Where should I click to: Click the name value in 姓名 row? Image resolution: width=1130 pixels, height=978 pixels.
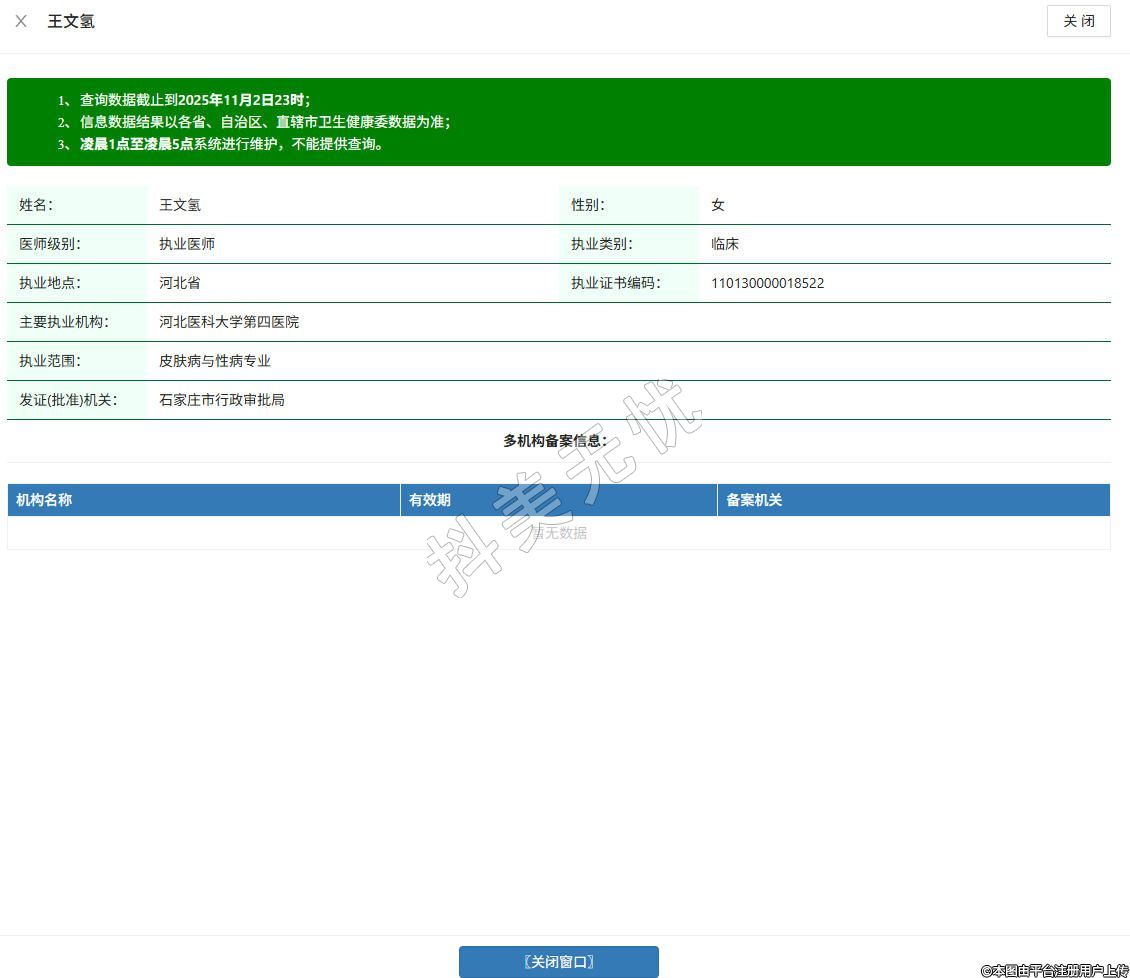pos(180,205)
